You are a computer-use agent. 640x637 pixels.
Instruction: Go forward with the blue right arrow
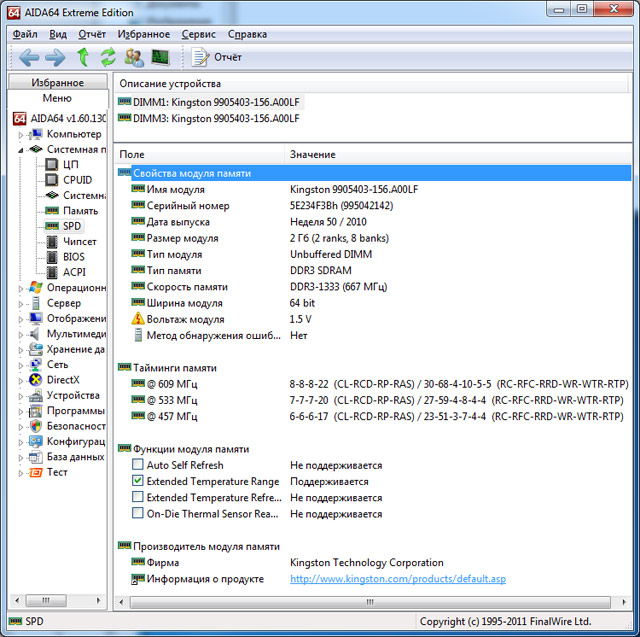coord(55,58)
